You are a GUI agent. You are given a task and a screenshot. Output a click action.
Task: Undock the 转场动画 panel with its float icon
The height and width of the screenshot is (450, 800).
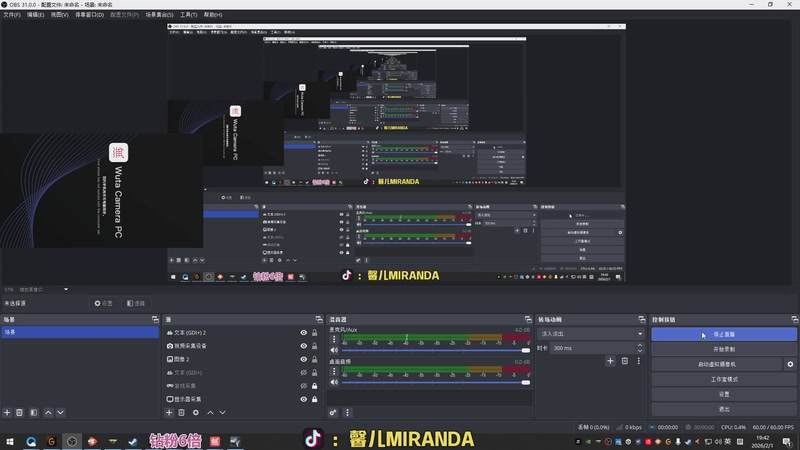click(642, 319)
